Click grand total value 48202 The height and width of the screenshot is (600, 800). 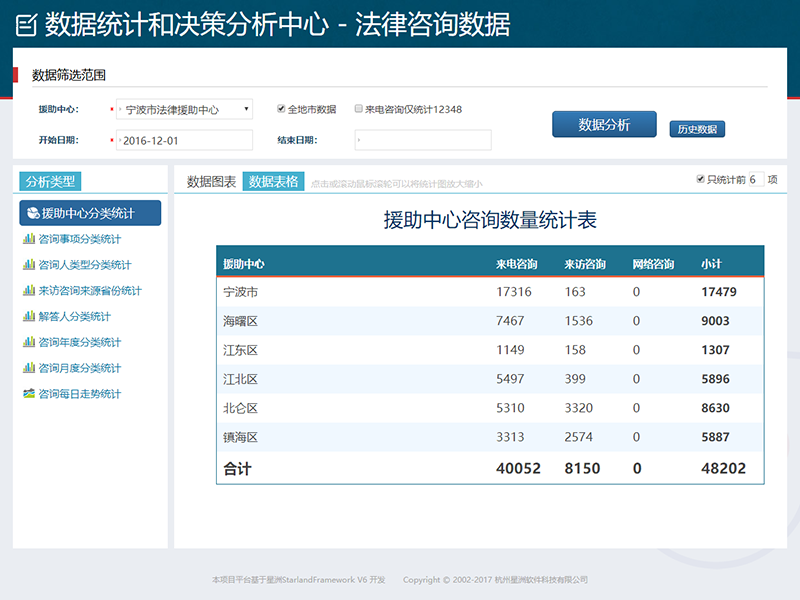(723, 468)
